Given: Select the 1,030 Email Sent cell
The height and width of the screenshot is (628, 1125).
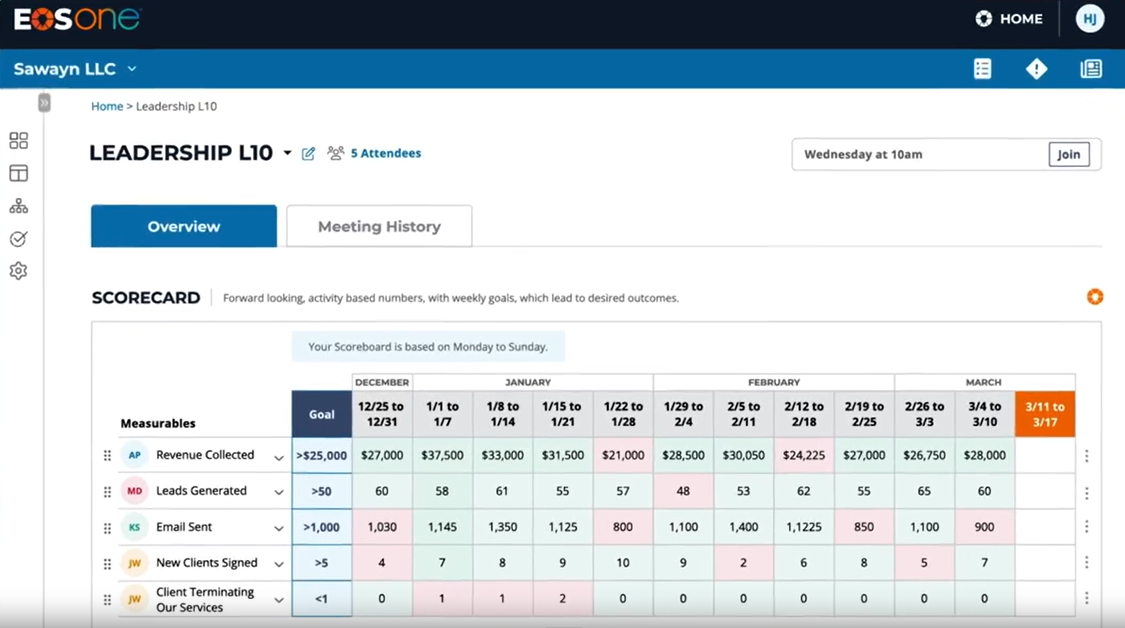Looking at the screenshot, I should (x=382, y=527).
